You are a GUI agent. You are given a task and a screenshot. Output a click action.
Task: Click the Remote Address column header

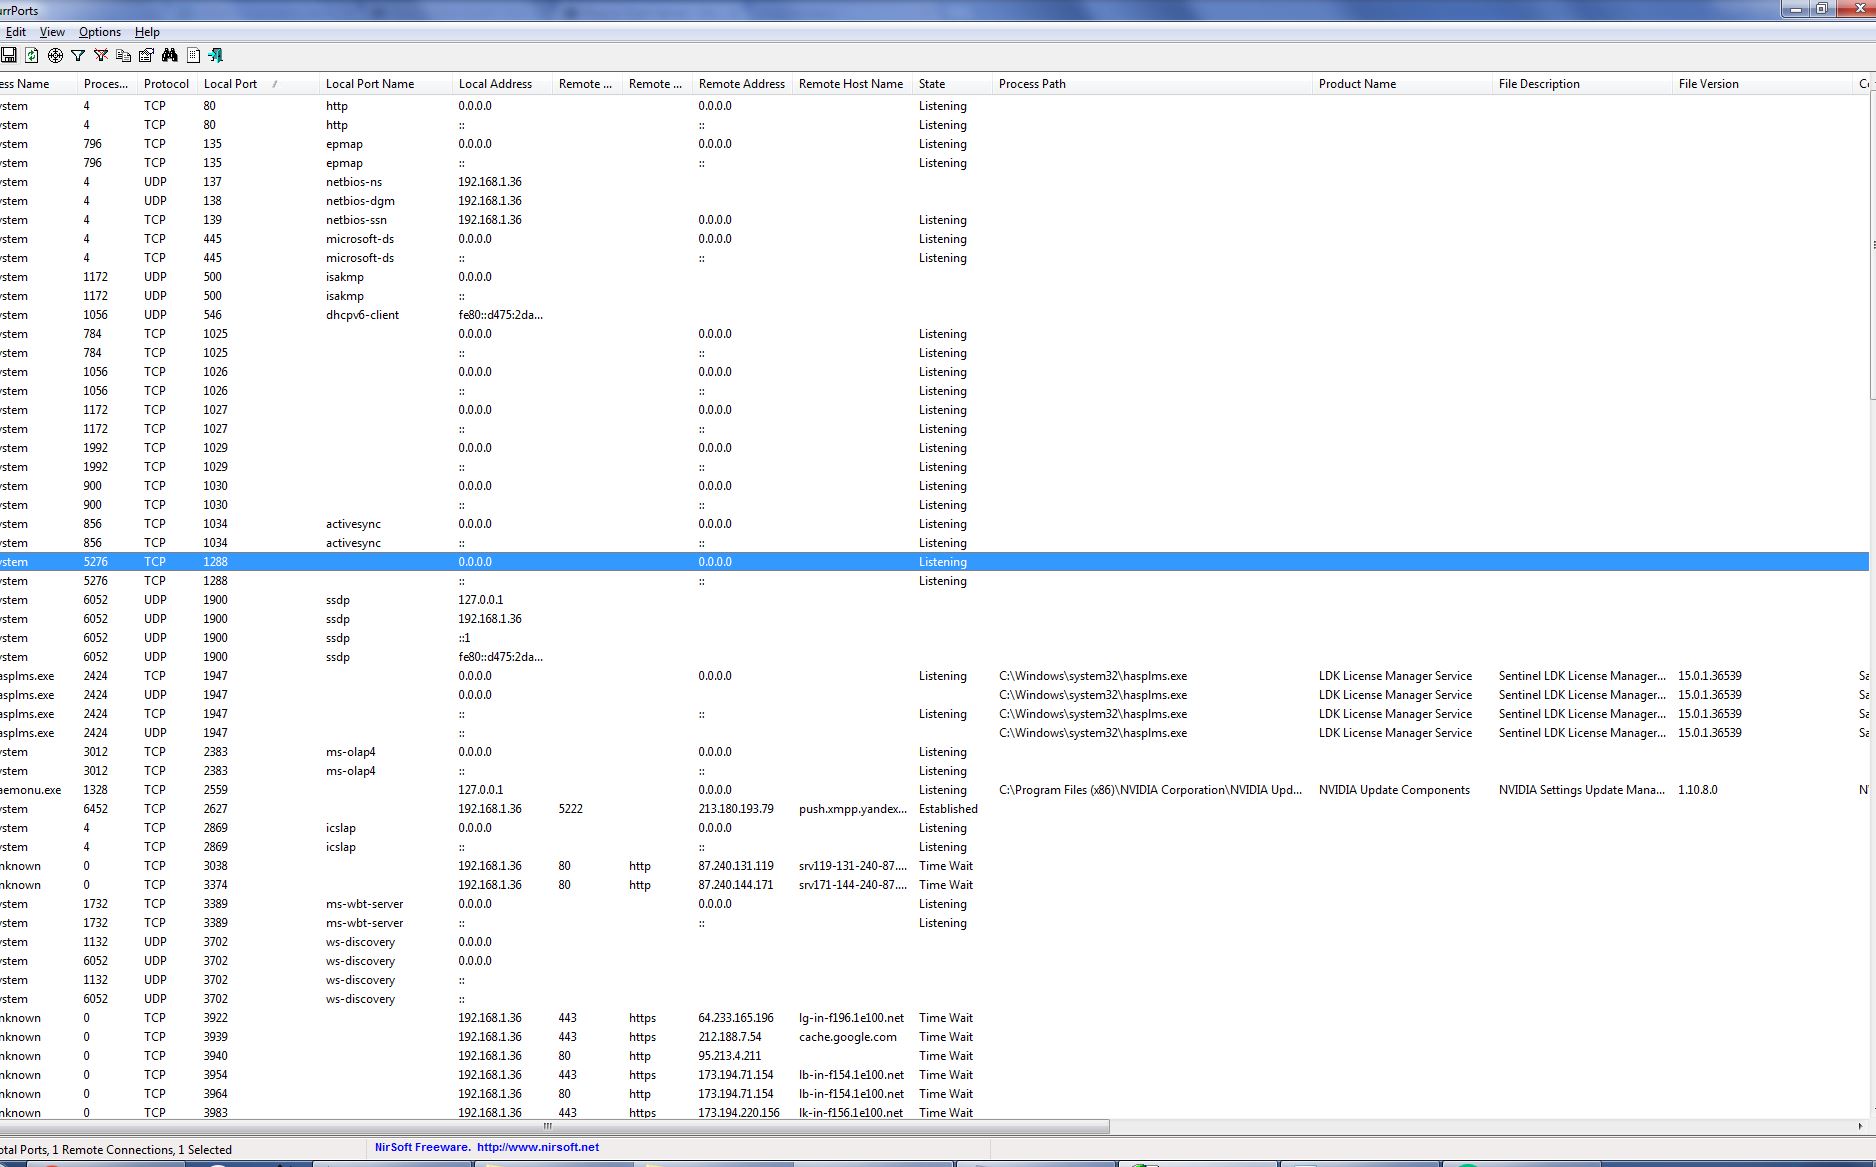pos(741,84)
